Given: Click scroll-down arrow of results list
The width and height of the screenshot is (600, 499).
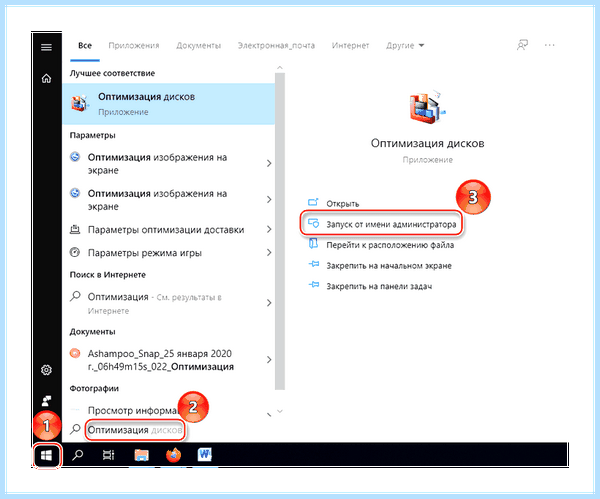Looking at the screenshot, I should point(280,411).
